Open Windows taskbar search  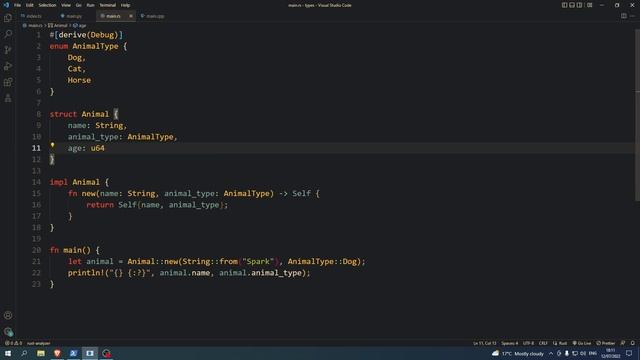click(24, 353)
